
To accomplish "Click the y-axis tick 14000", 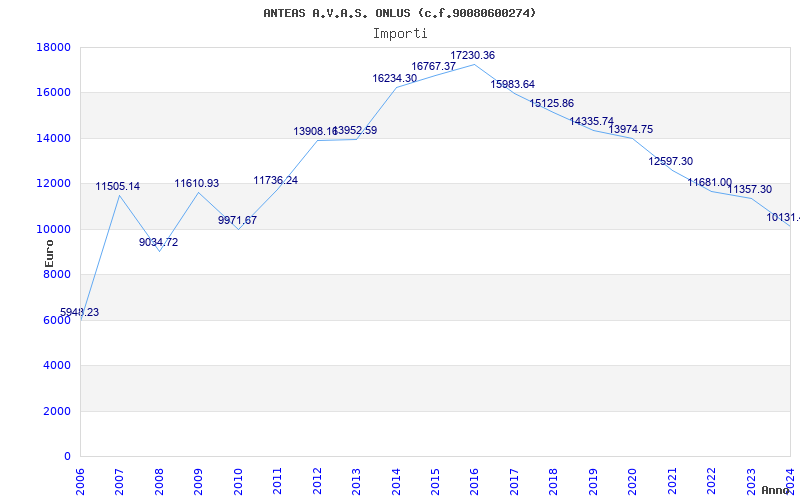I will pos(54,138).
